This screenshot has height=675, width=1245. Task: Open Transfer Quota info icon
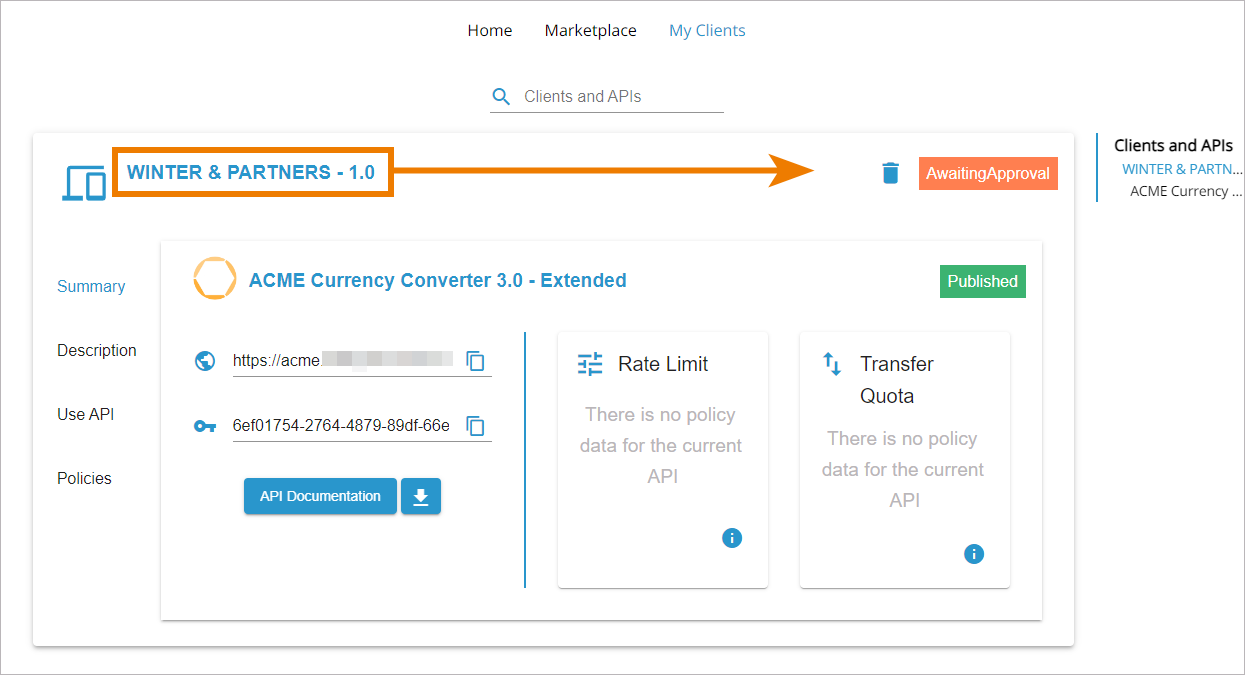tap(974, 554)
